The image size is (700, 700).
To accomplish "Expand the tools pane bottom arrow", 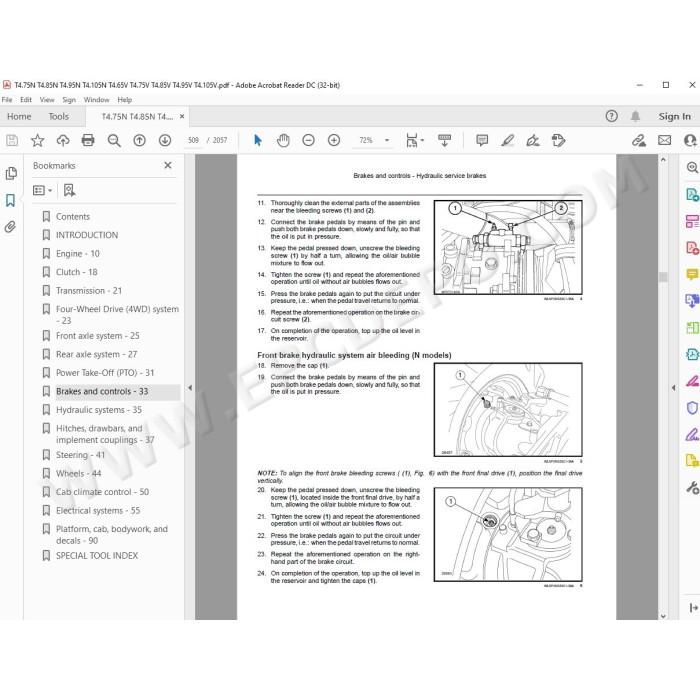I will pyautogui.click(x=693, y=608).
